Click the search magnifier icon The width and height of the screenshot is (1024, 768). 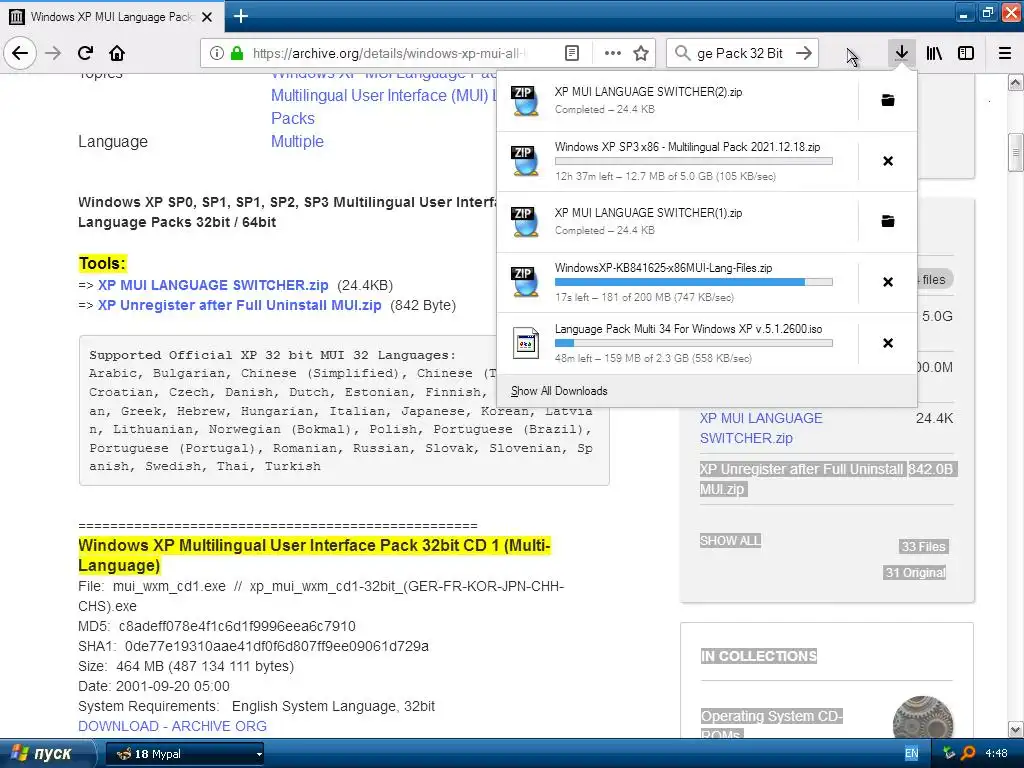[x=682, y=53]
